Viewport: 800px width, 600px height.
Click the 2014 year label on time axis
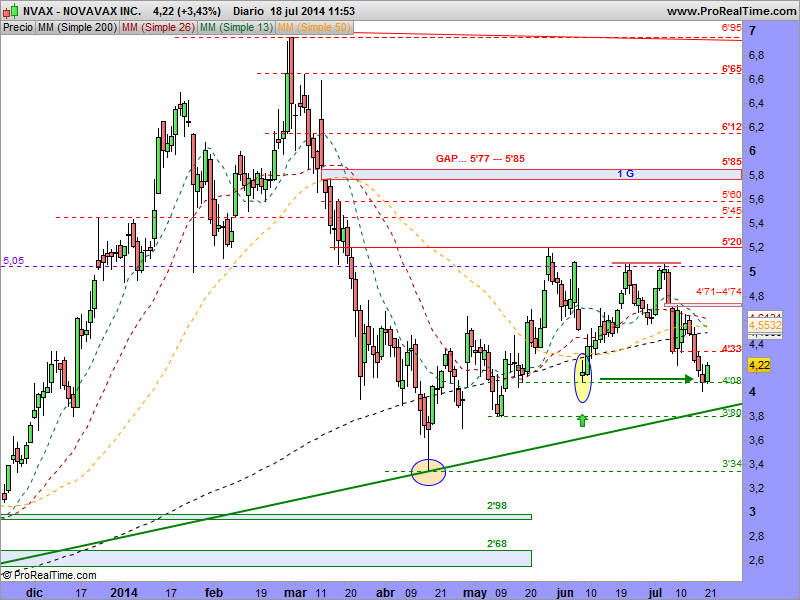(124, 593)
